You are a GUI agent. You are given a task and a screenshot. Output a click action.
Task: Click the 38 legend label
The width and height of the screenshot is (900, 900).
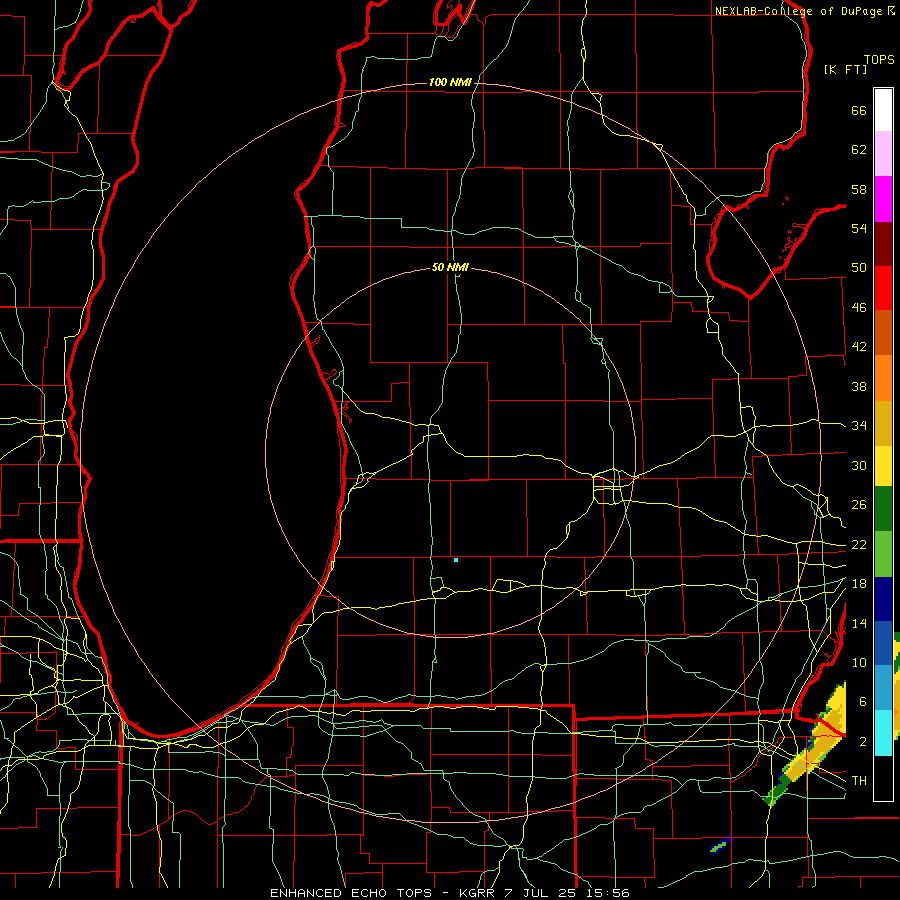859,386
